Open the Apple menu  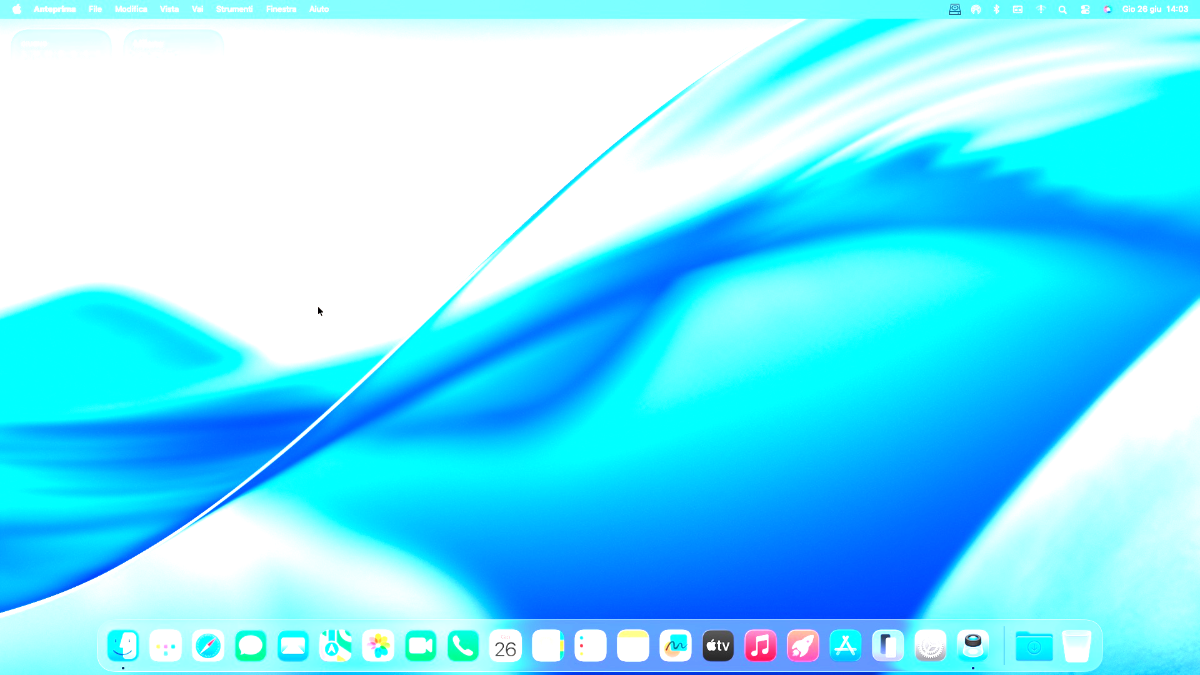tap(17, 9)
